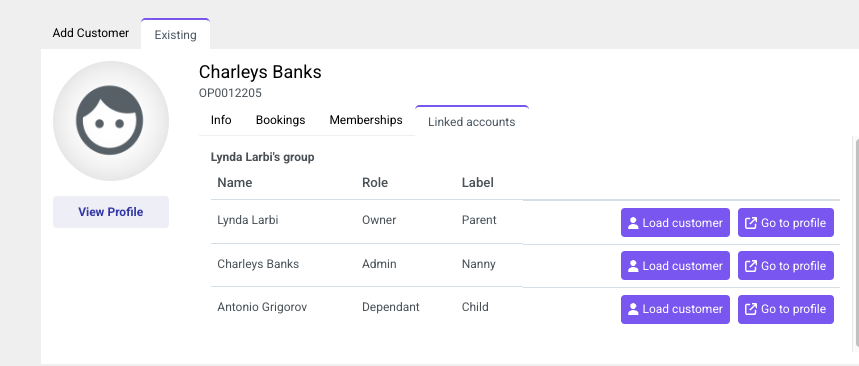Select the Linked accounts tab

pyautogui.click(x=472, y=122)
